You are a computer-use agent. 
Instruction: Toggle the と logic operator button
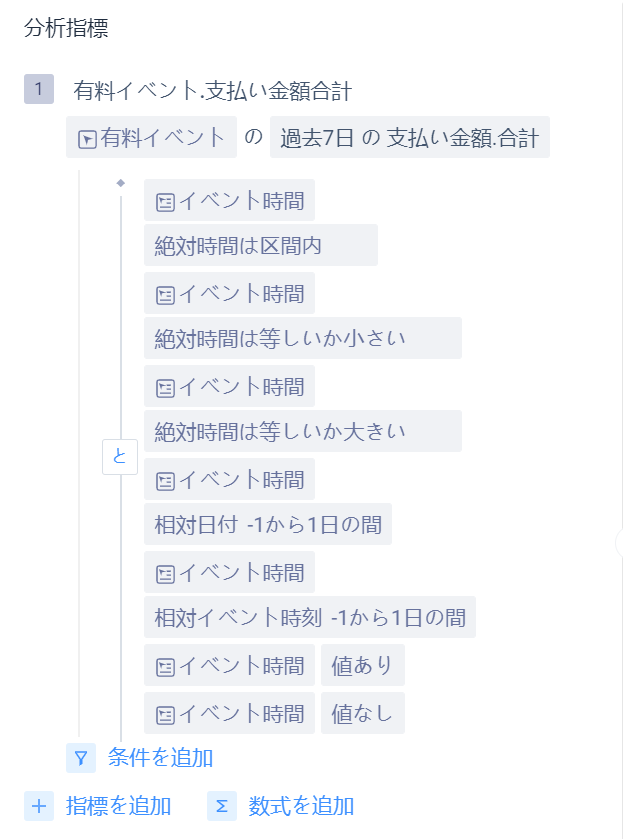click(120, 457)
